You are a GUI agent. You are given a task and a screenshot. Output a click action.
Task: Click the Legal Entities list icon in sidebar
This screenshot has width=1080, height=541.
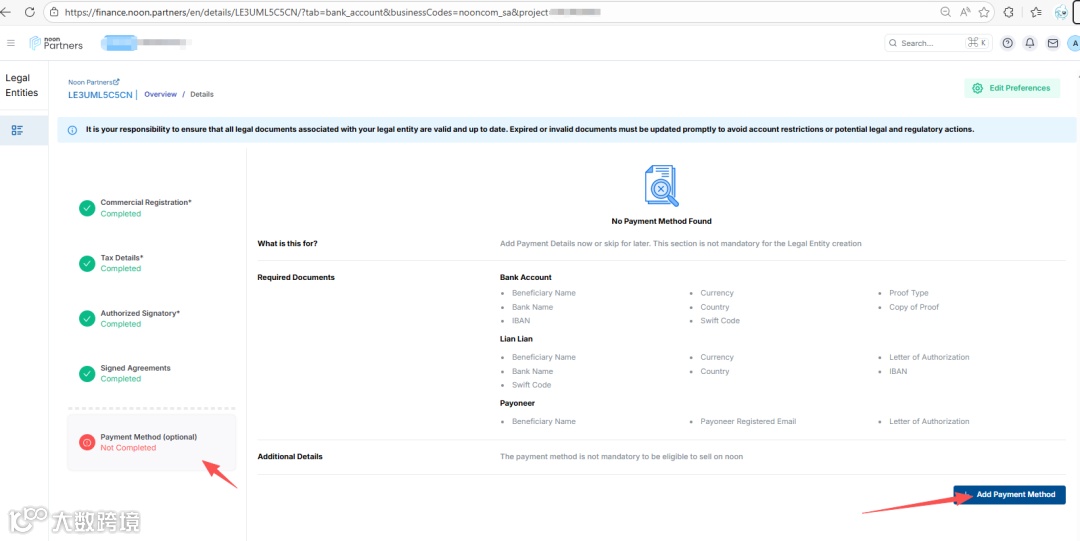(x=18, y=130)
